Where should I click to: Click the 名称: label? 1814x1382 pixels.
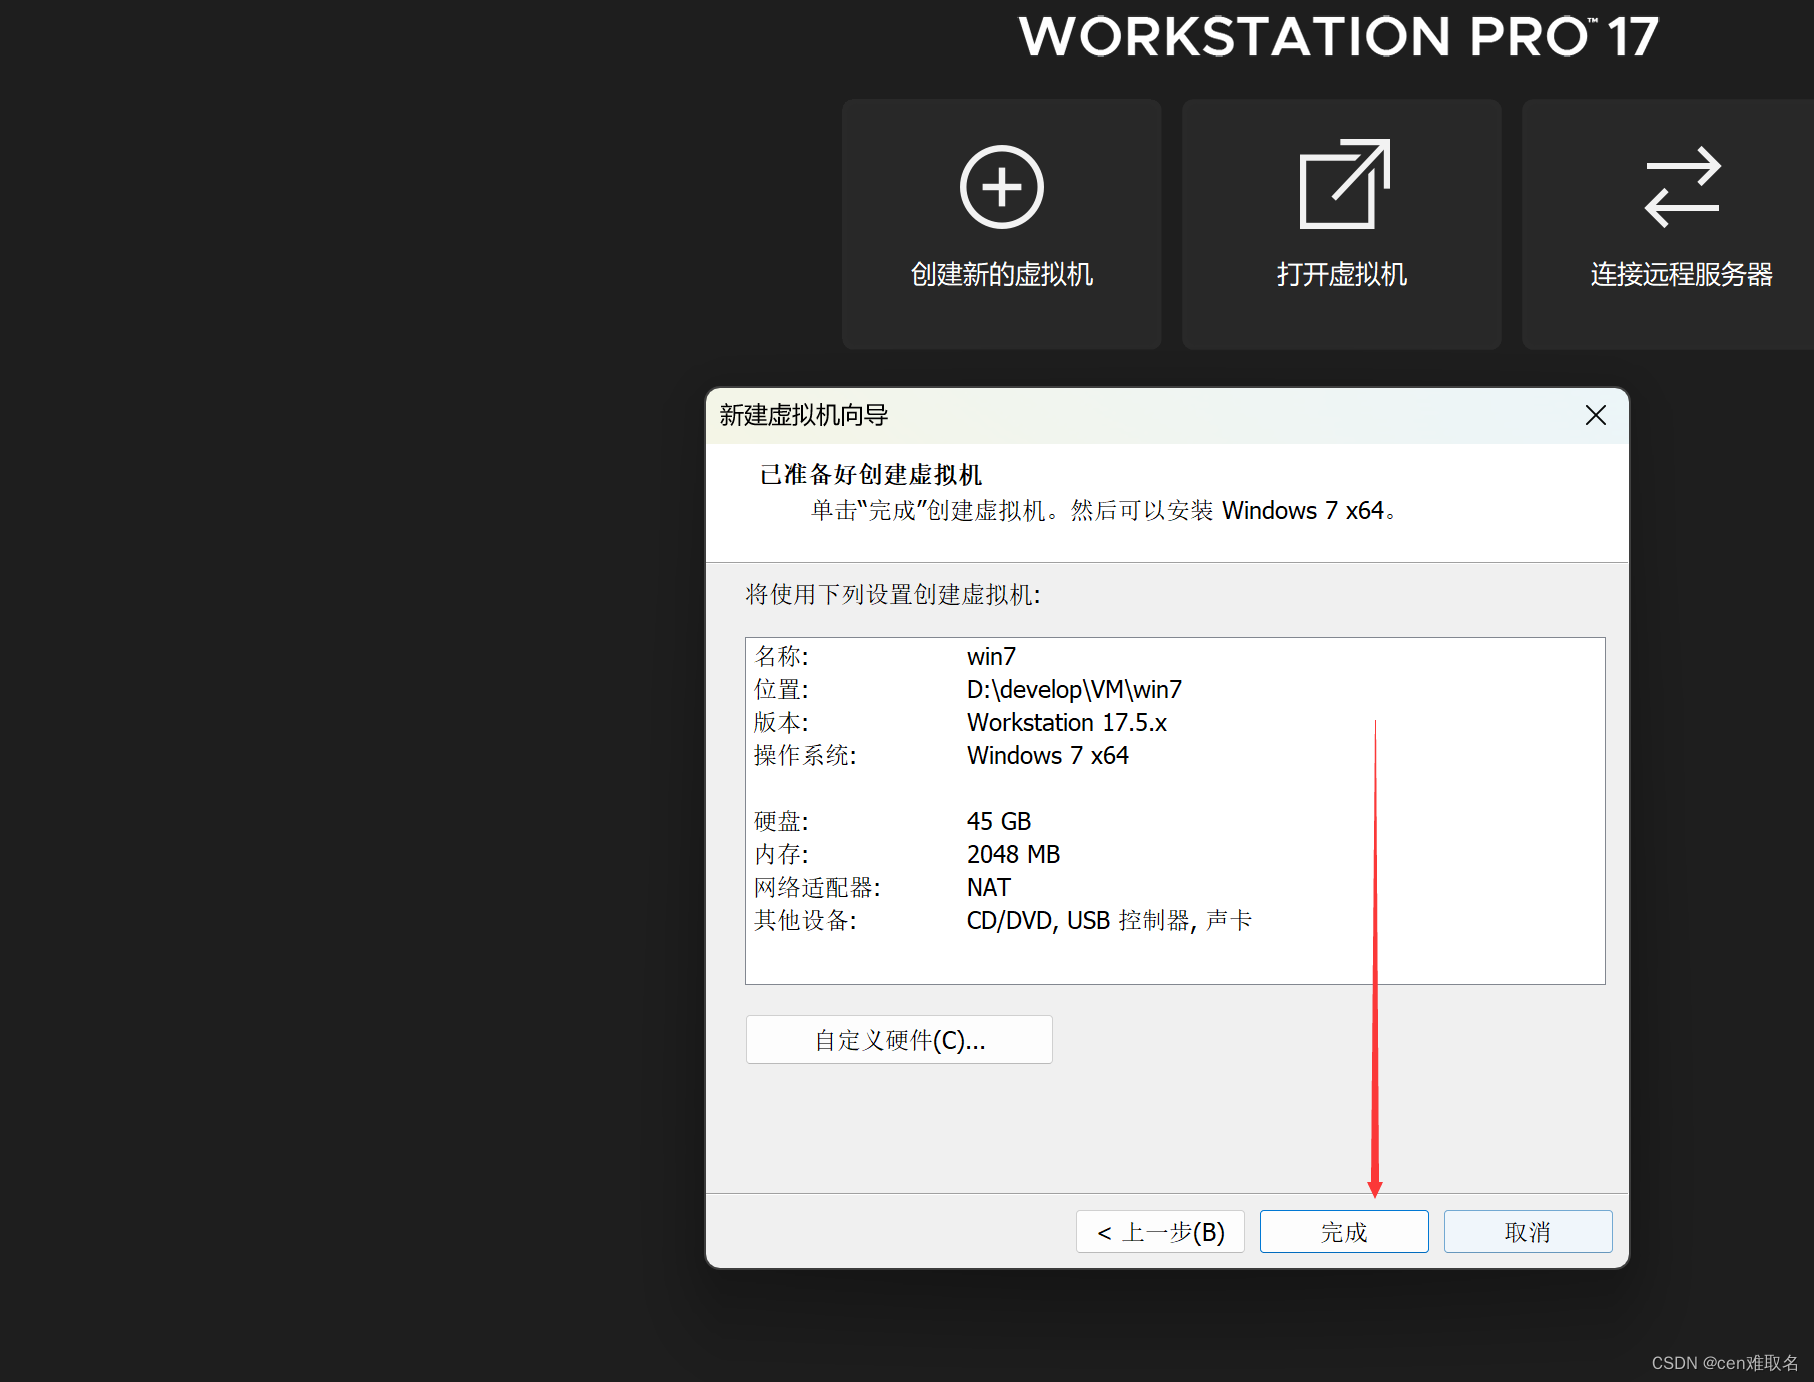point(781,657)
